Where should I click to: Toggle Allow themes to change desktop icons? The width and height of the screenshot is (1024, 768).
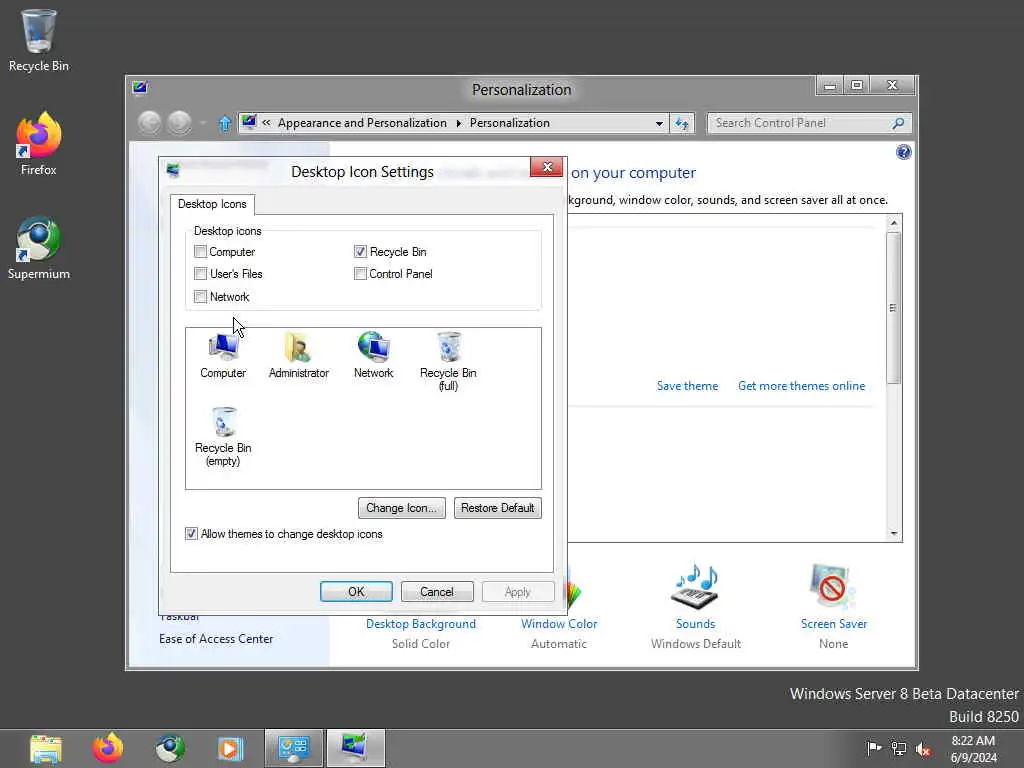[191, 534]
